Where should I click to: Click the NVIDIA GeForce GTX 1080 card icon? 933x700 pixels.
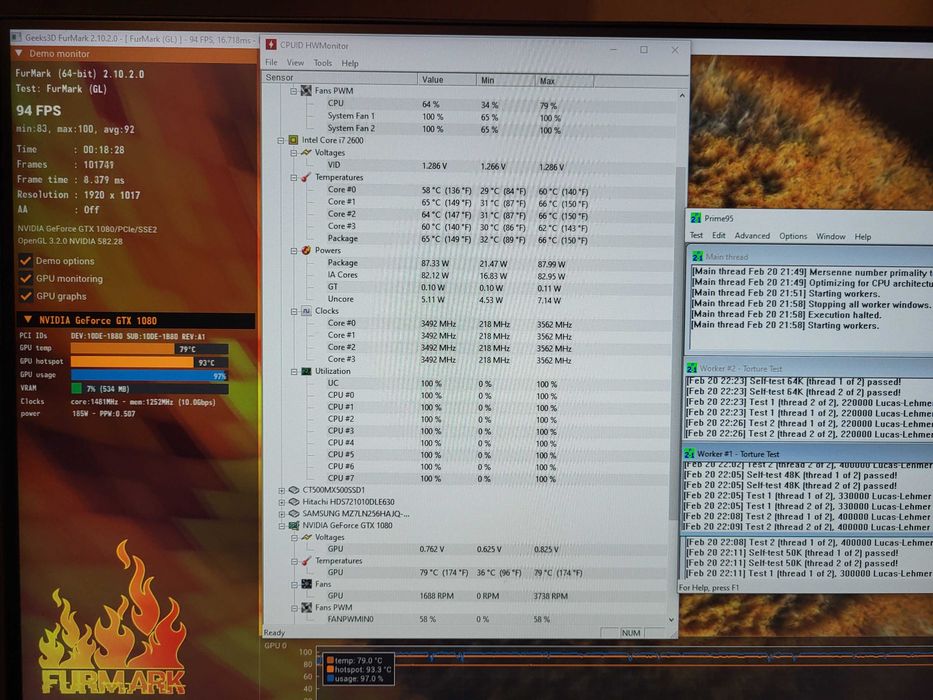point(293,526)
